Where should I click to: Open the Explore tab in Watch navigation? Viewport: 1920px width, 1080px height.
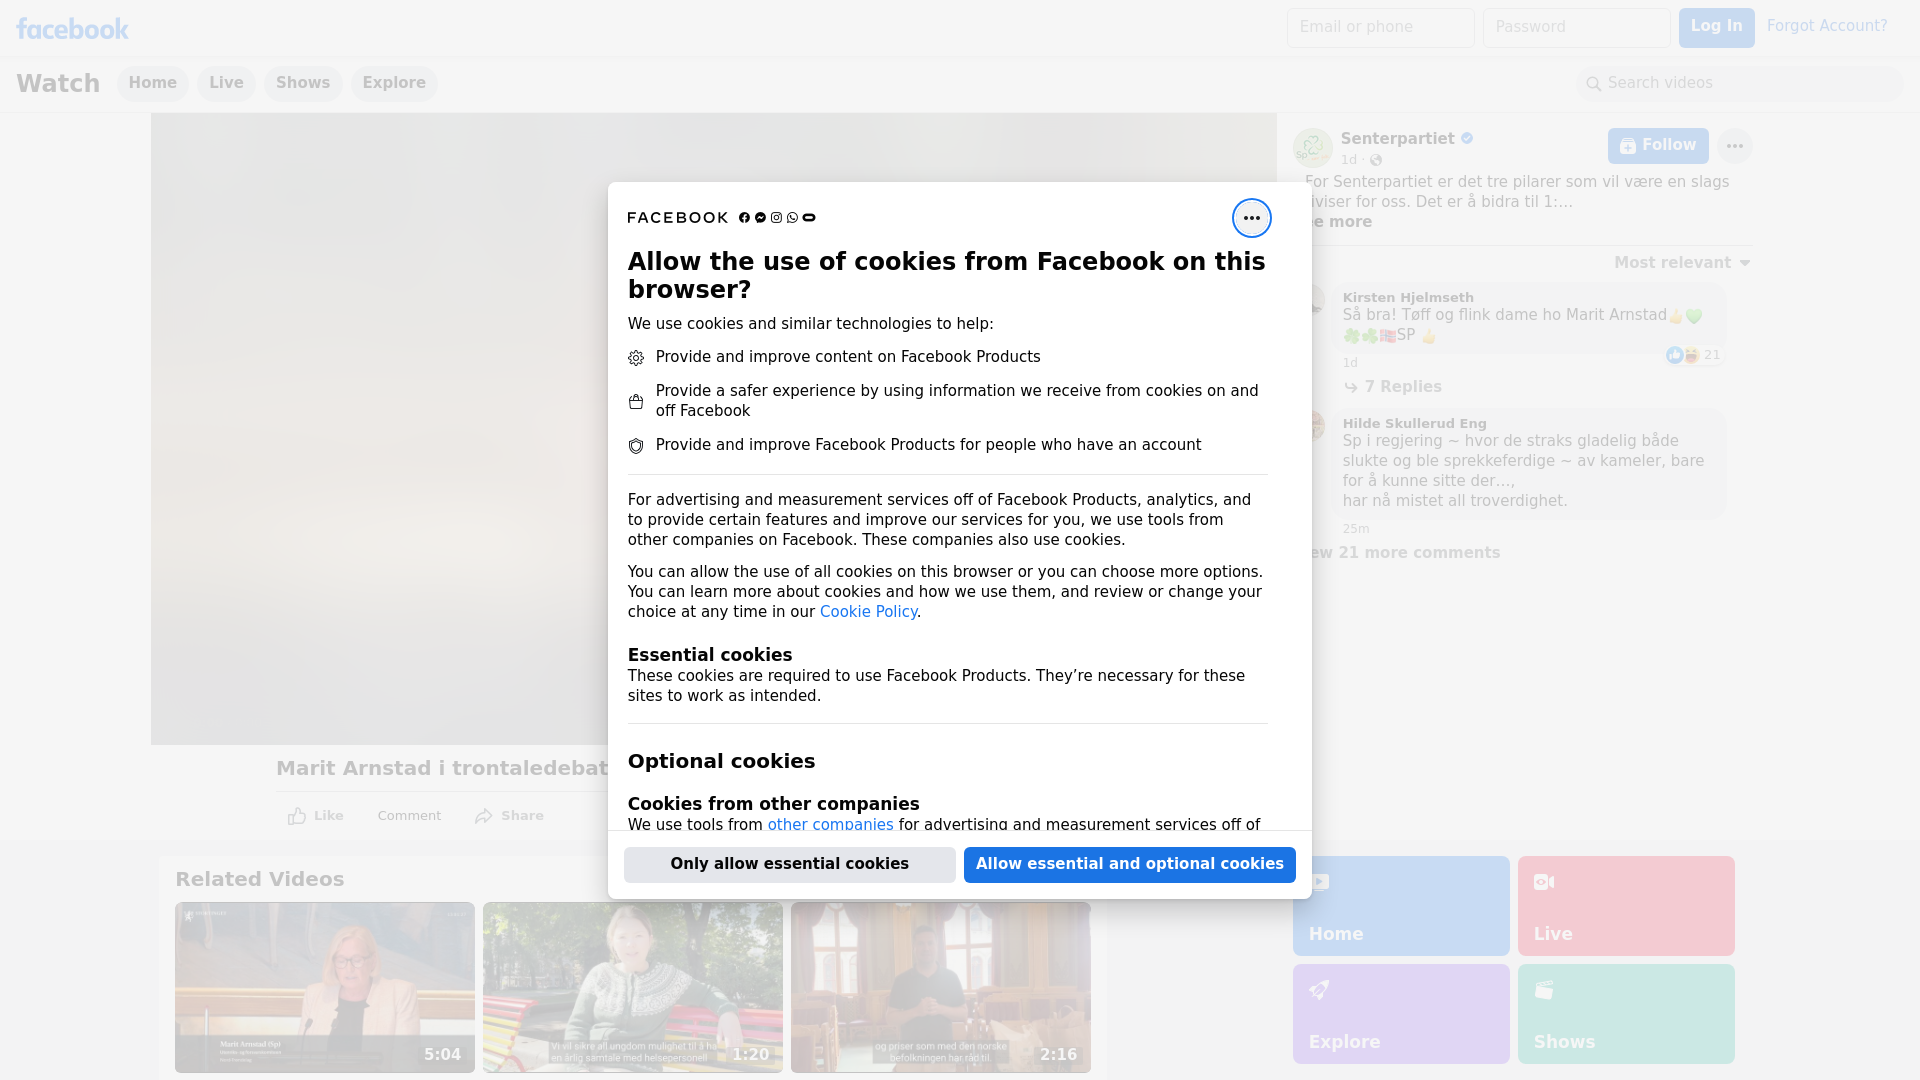(x=394, y=83)
